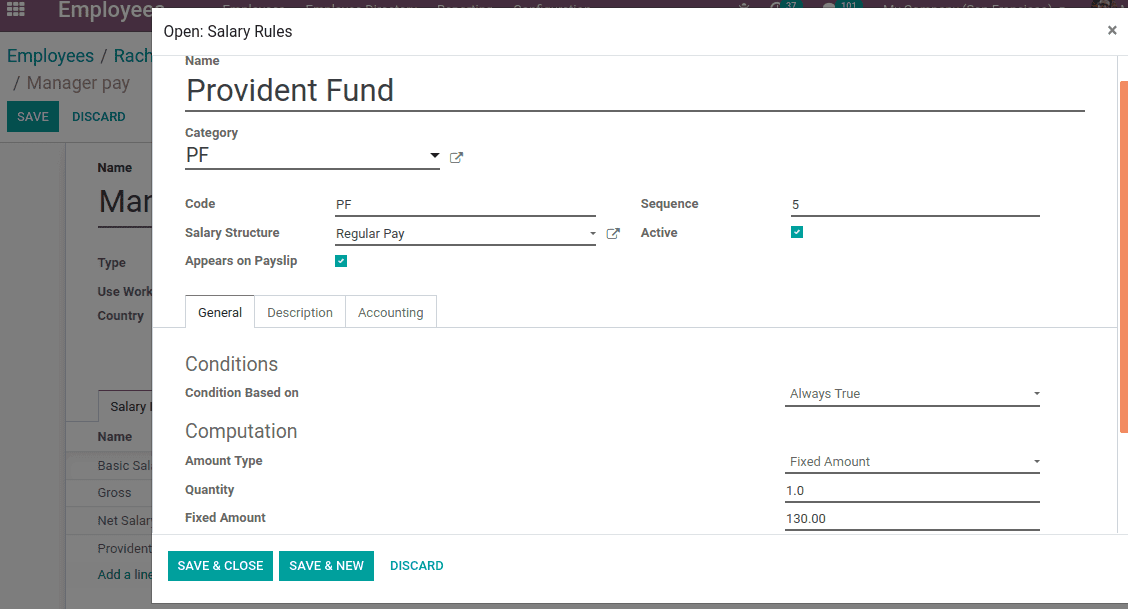
Task: Open external link for PF category
Action: point(456,157)
